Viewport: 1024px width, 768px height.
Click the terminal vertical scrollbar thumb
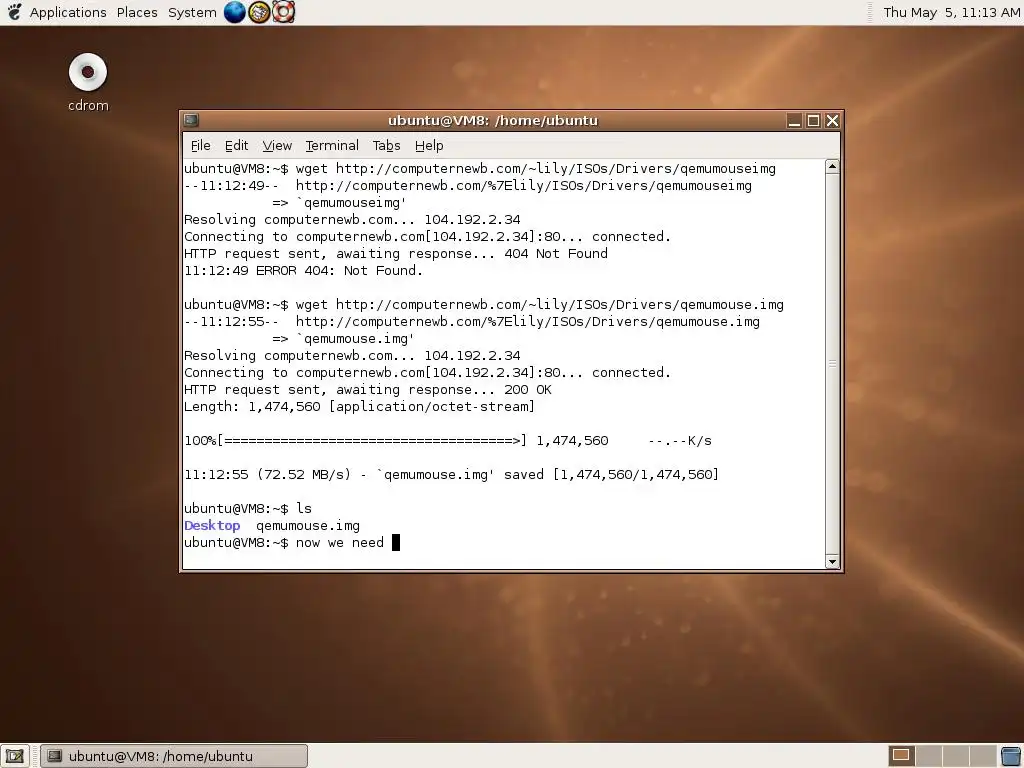(832, 364)
